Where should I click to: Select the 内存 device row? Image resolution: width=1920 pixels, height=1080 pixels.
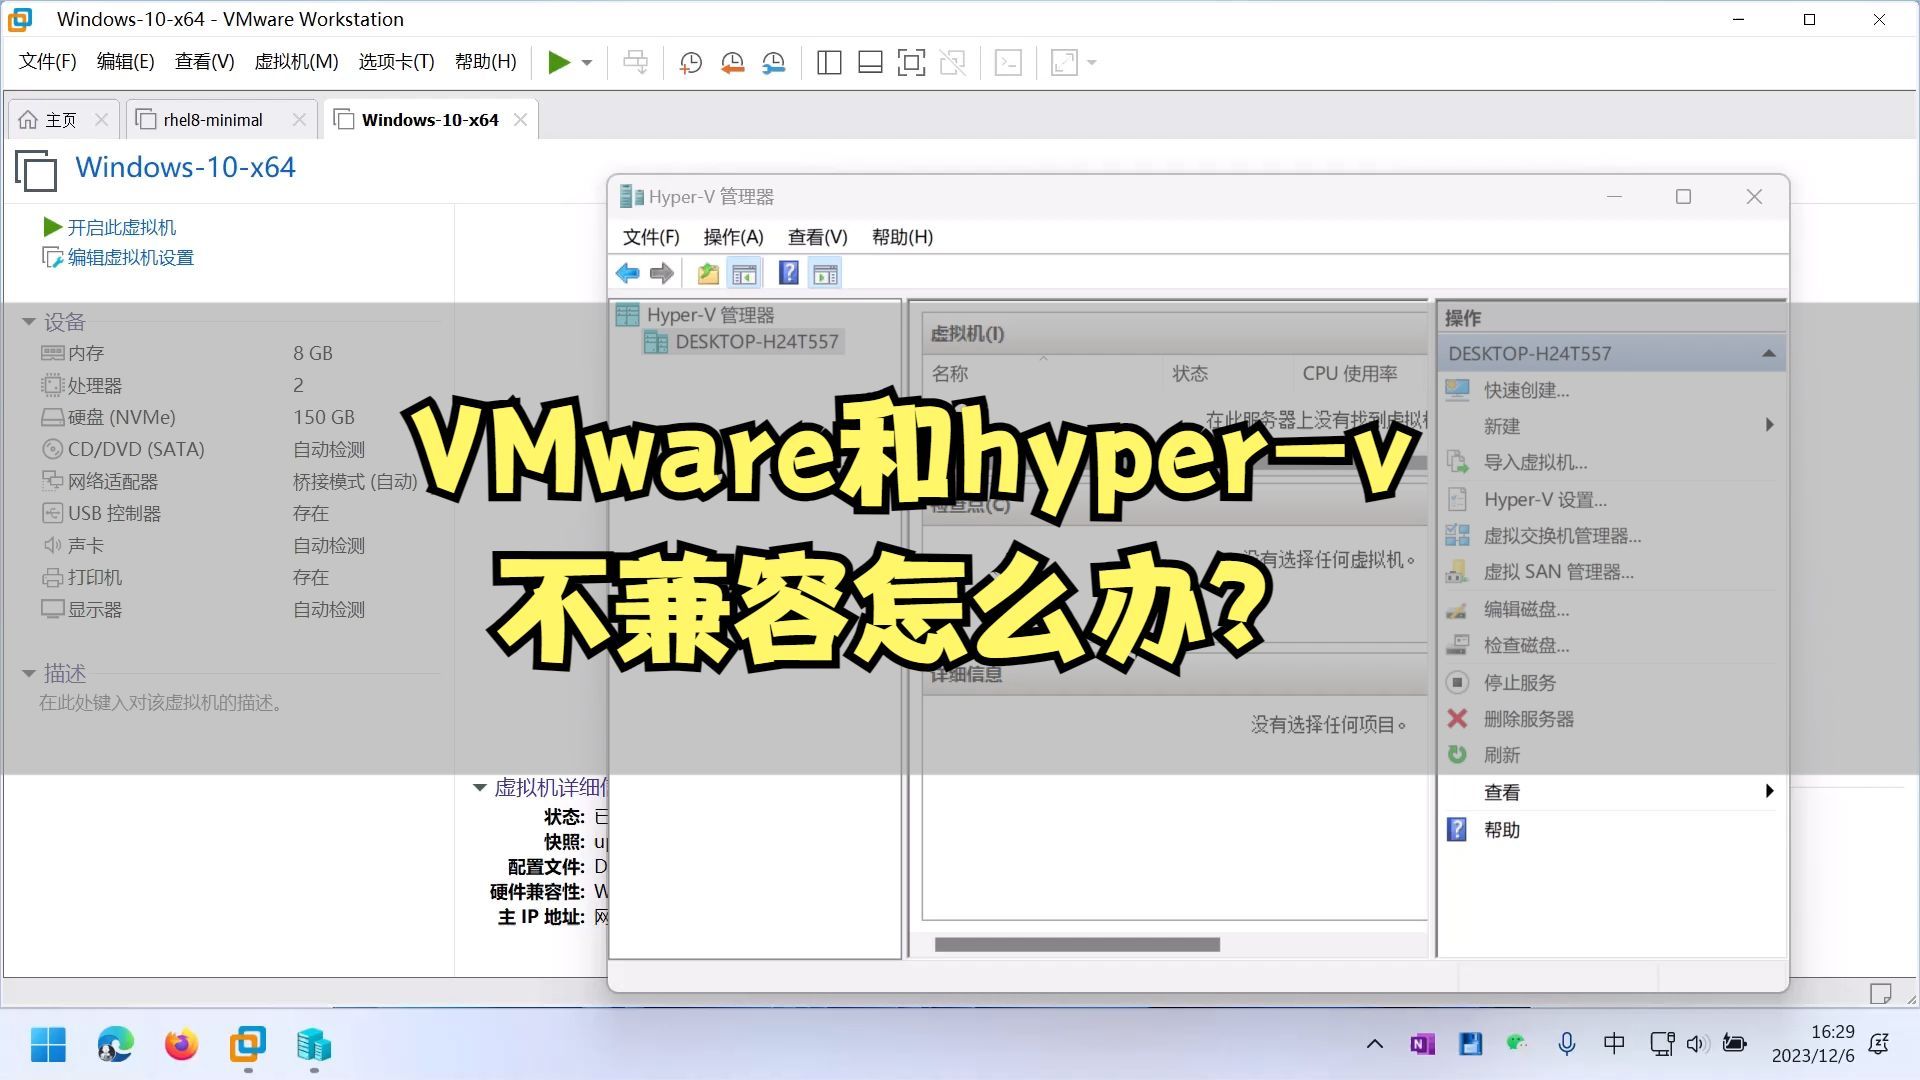pos(230,354)
